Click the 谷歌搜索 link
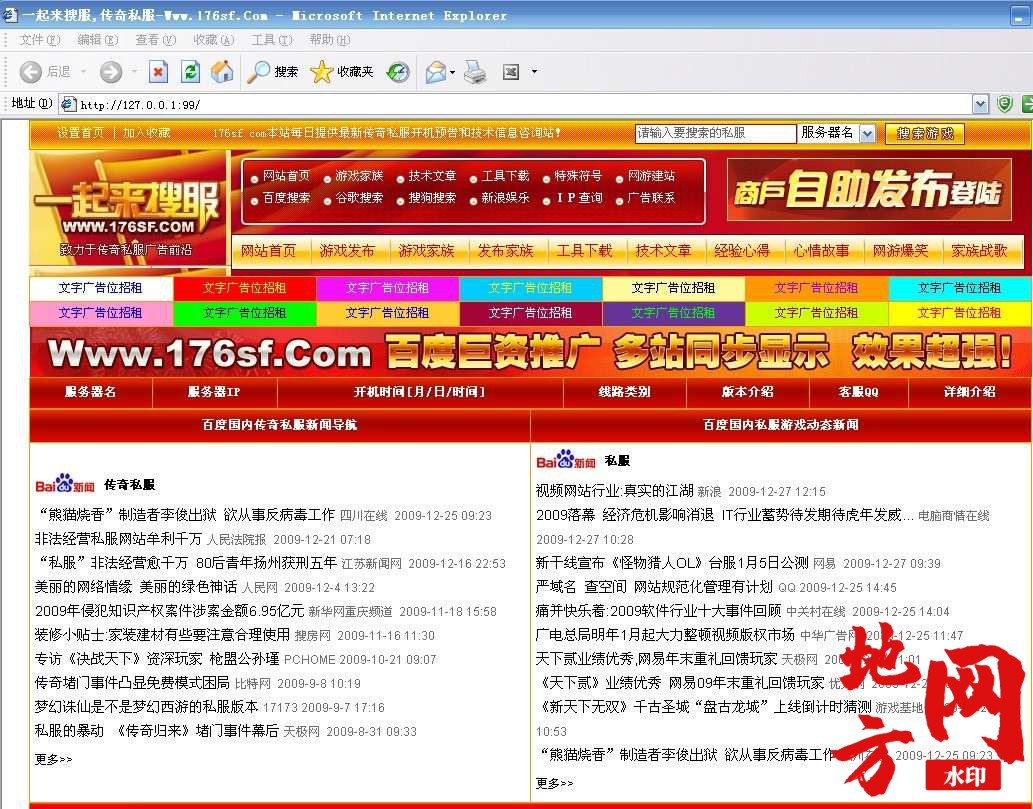1033x809 pixels. 358,198
